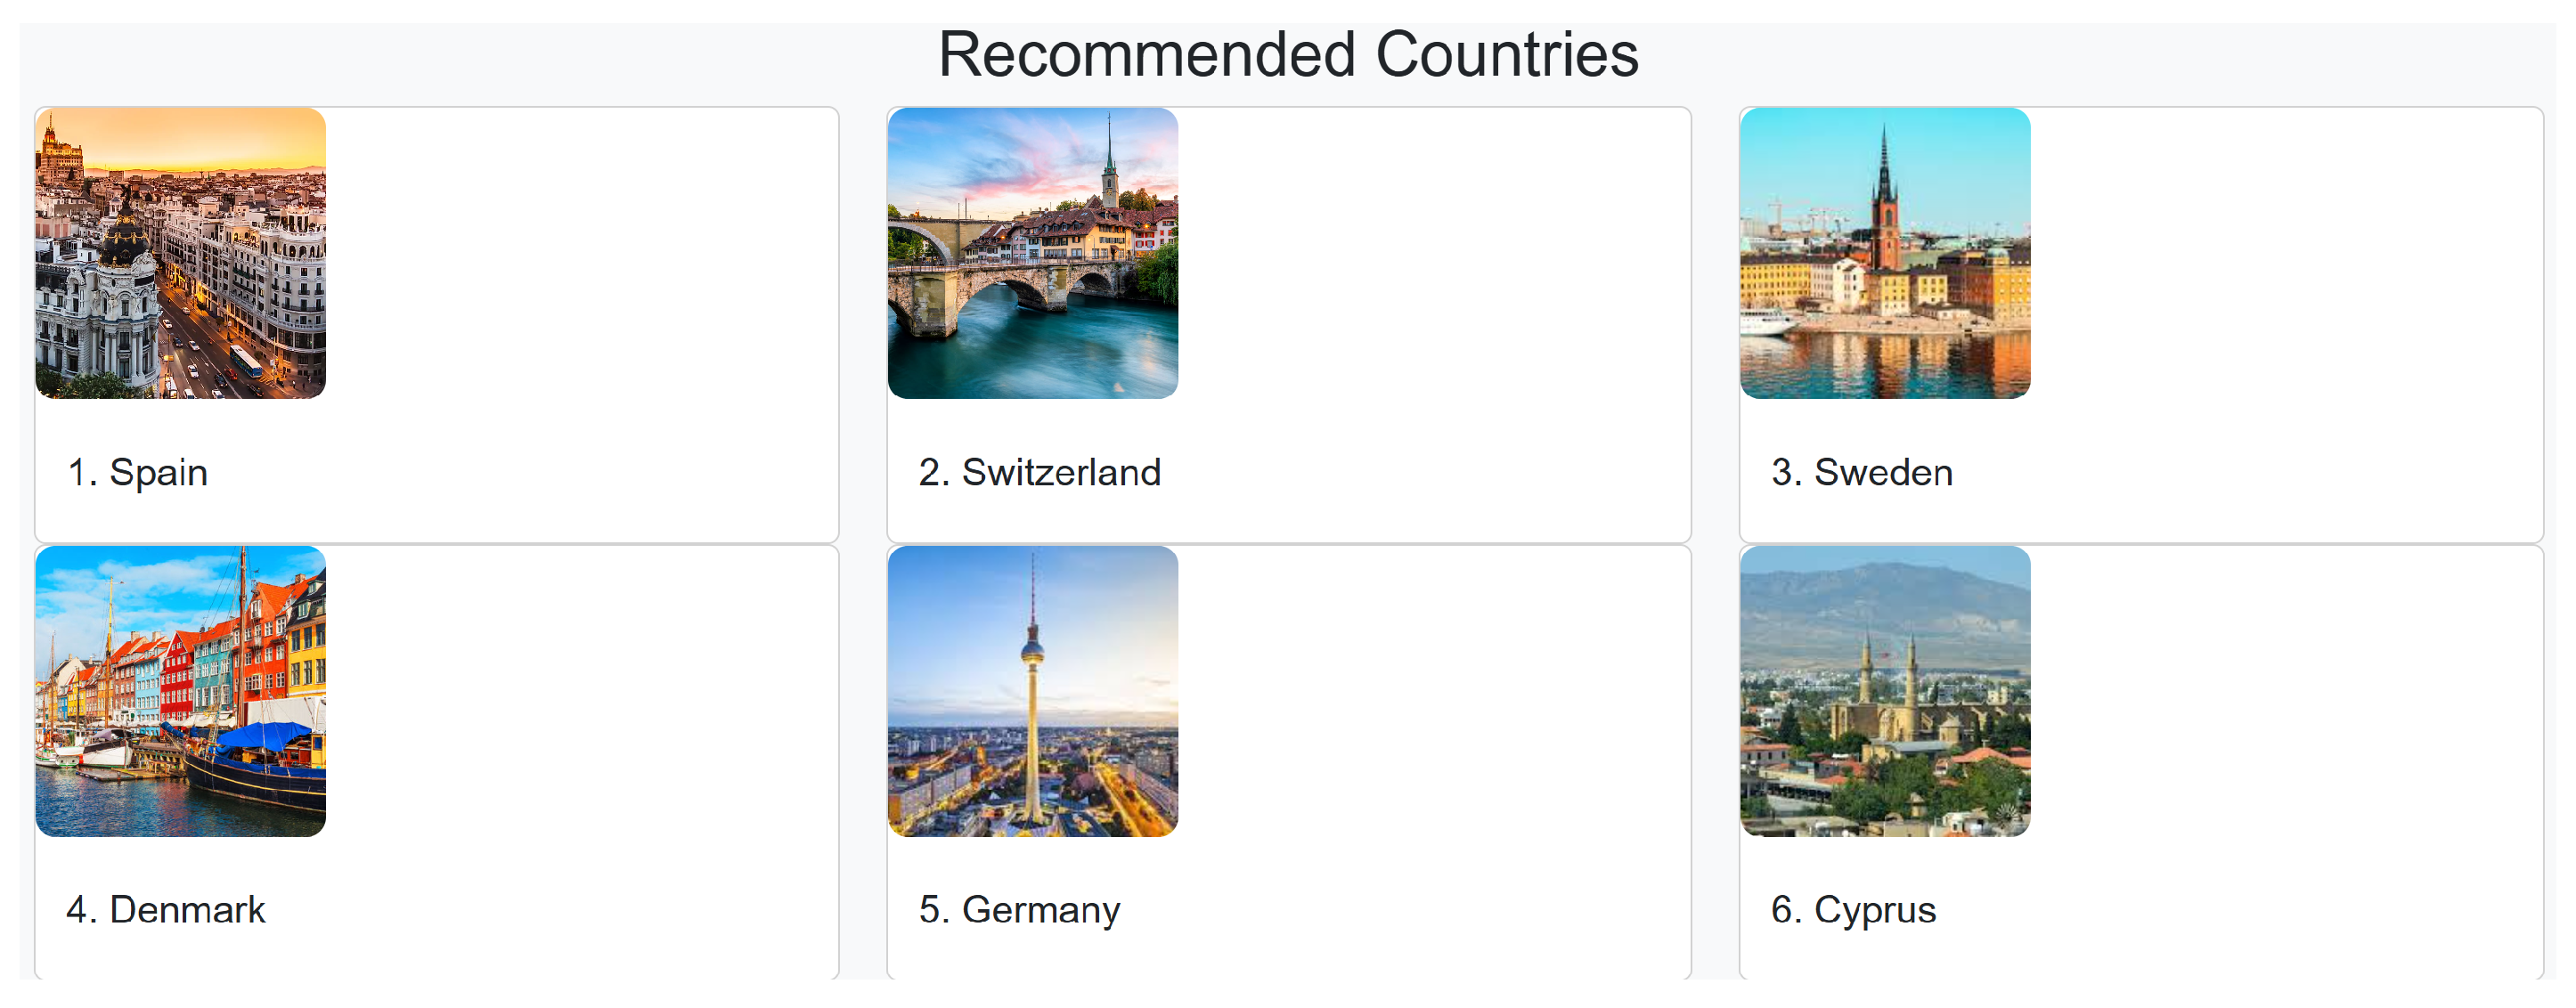Click the Spain city skyline photo

(180, 253)
